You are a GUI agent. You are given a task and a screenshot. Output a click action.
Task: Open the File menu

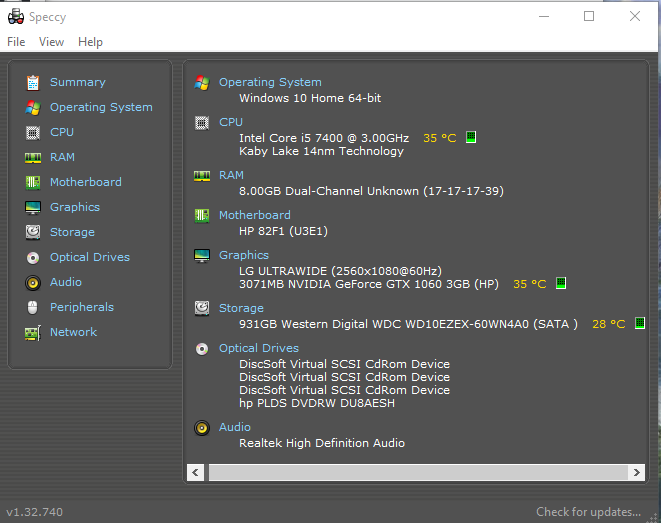16,42
